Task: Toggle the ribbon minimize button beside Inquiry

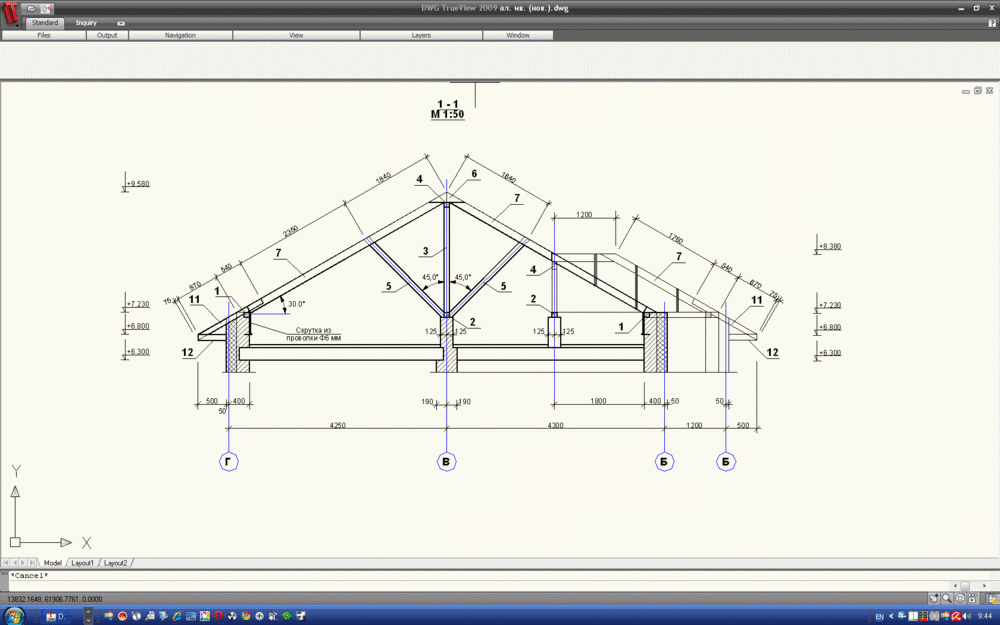Action: coord(121,22)
